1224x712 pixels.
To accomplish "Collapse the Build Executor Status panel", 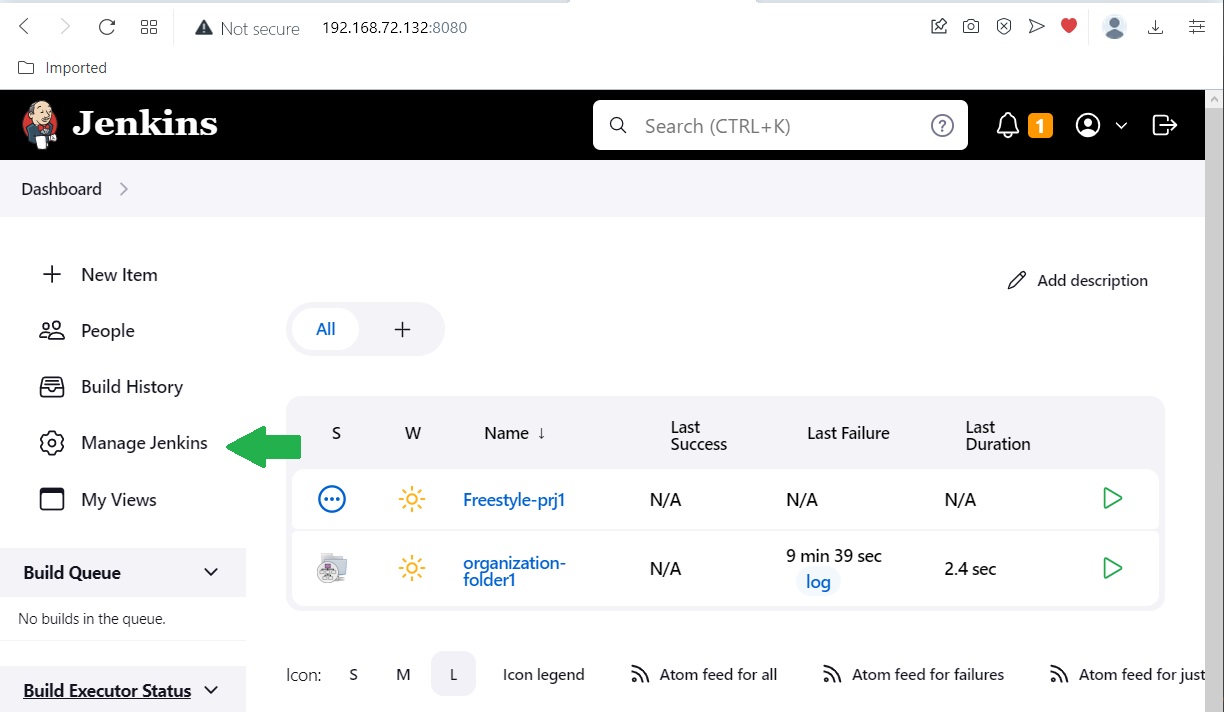I will point(211,691).
